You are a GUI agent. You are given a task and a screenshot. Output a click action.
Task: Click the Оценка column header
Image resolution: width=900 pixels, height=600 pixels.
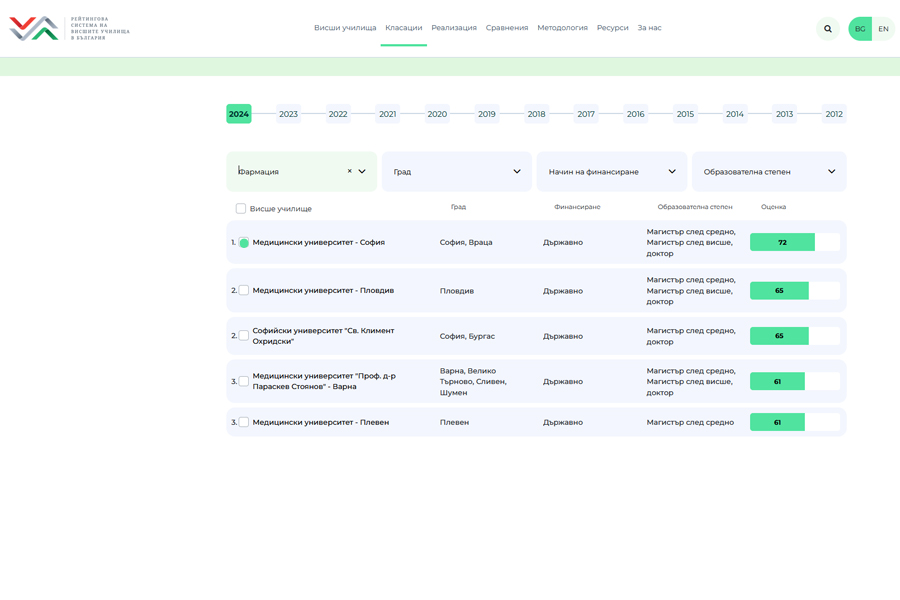pos(773,207)
